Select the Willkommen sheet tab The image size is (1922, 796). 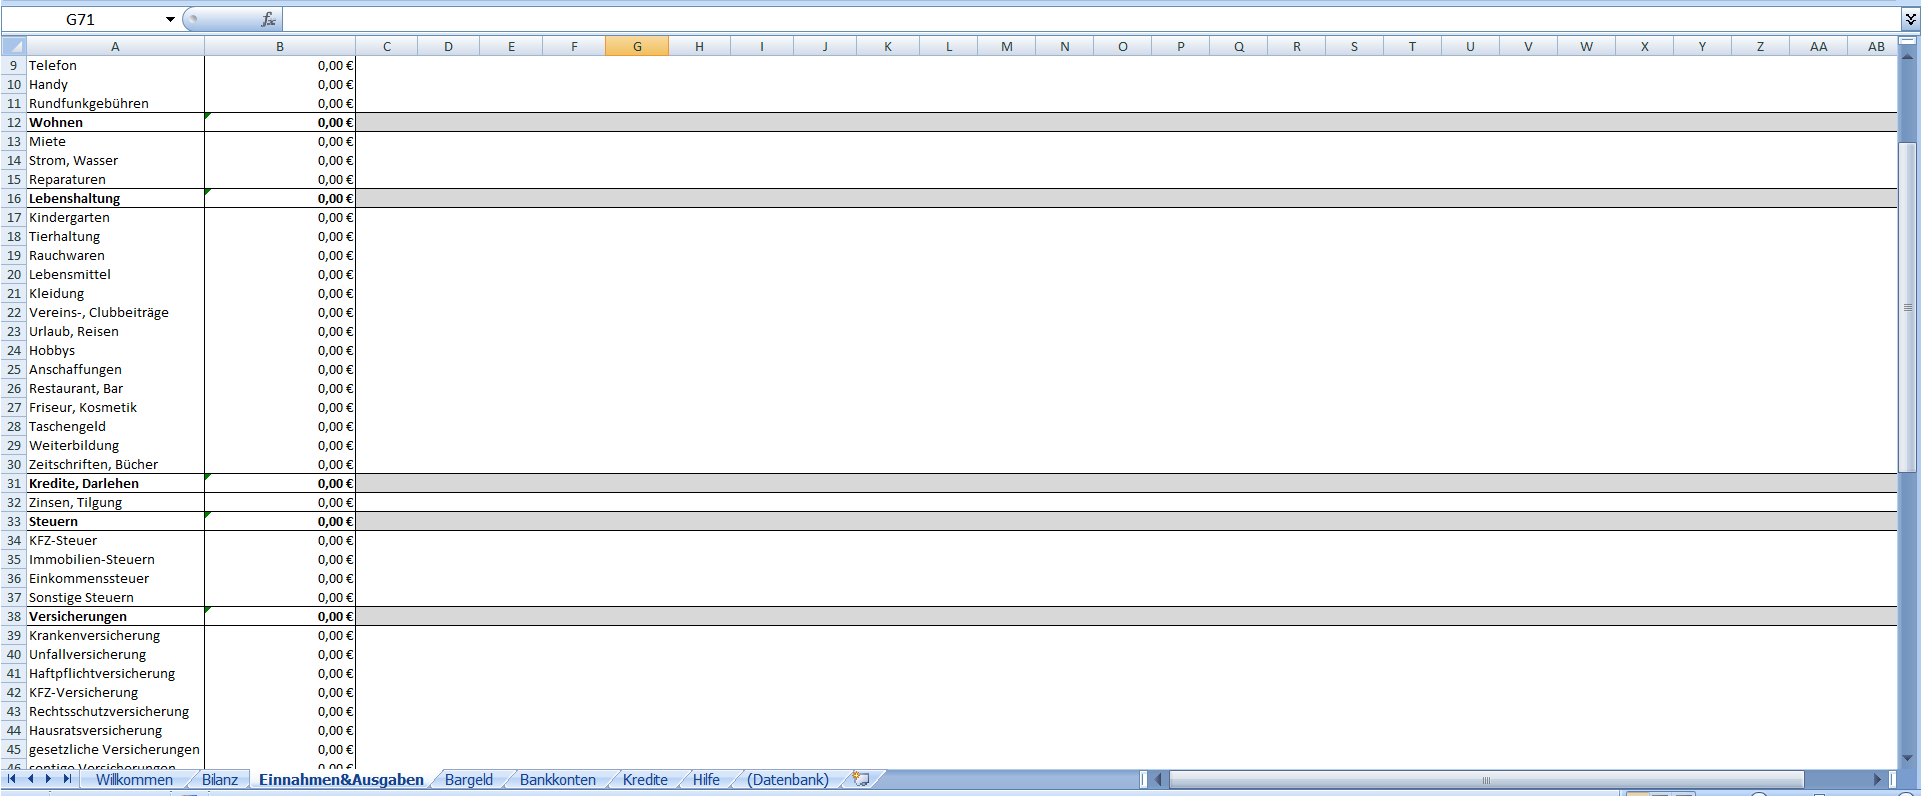(x=134, y=780)
